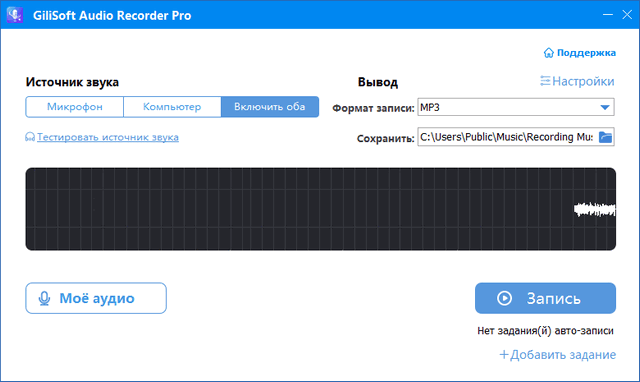
Task: Open the Моё аудио library
Action: pyautogui.click(x=96, y=298)
